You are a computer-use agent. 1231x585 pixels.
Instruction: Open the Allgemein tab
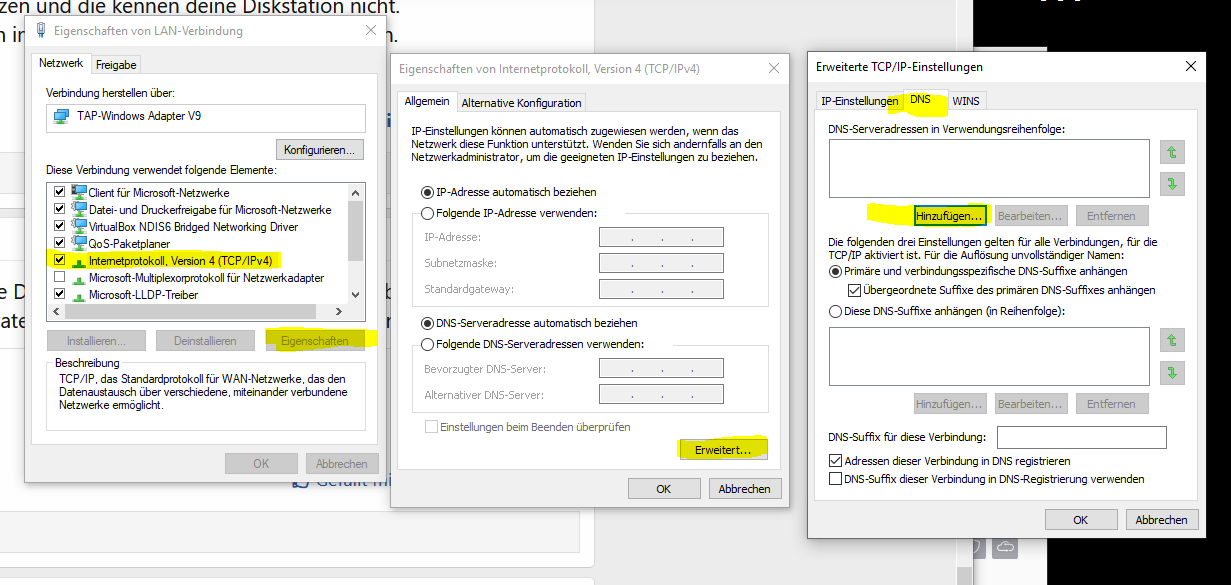pyautogui.click(x=427, y=101)
